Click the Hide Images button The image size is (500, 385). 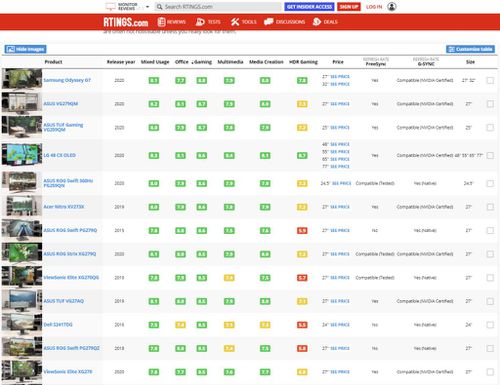(x=26, y=49)
